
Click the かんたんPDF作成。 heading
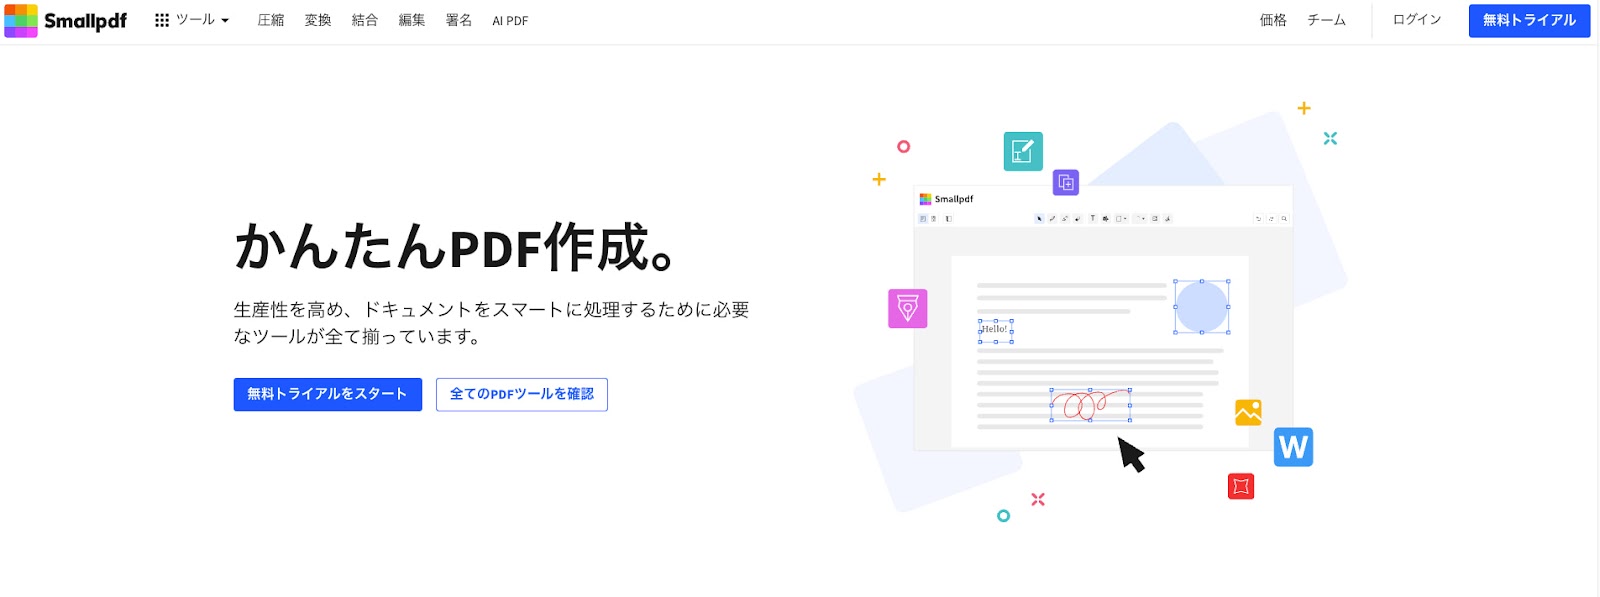click(x=455, y=247)
